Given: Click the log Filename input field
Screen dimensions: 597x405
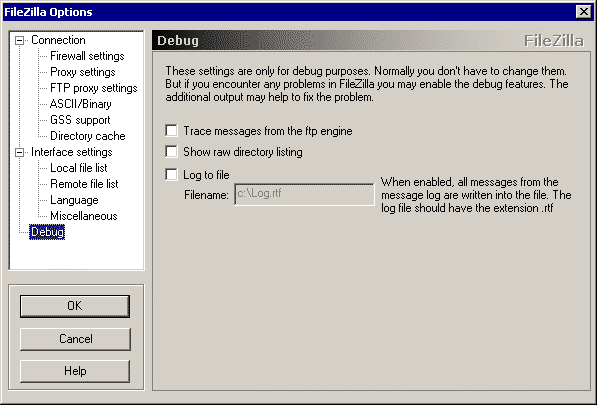Looking at the screenshot, I should coord(304,194).
